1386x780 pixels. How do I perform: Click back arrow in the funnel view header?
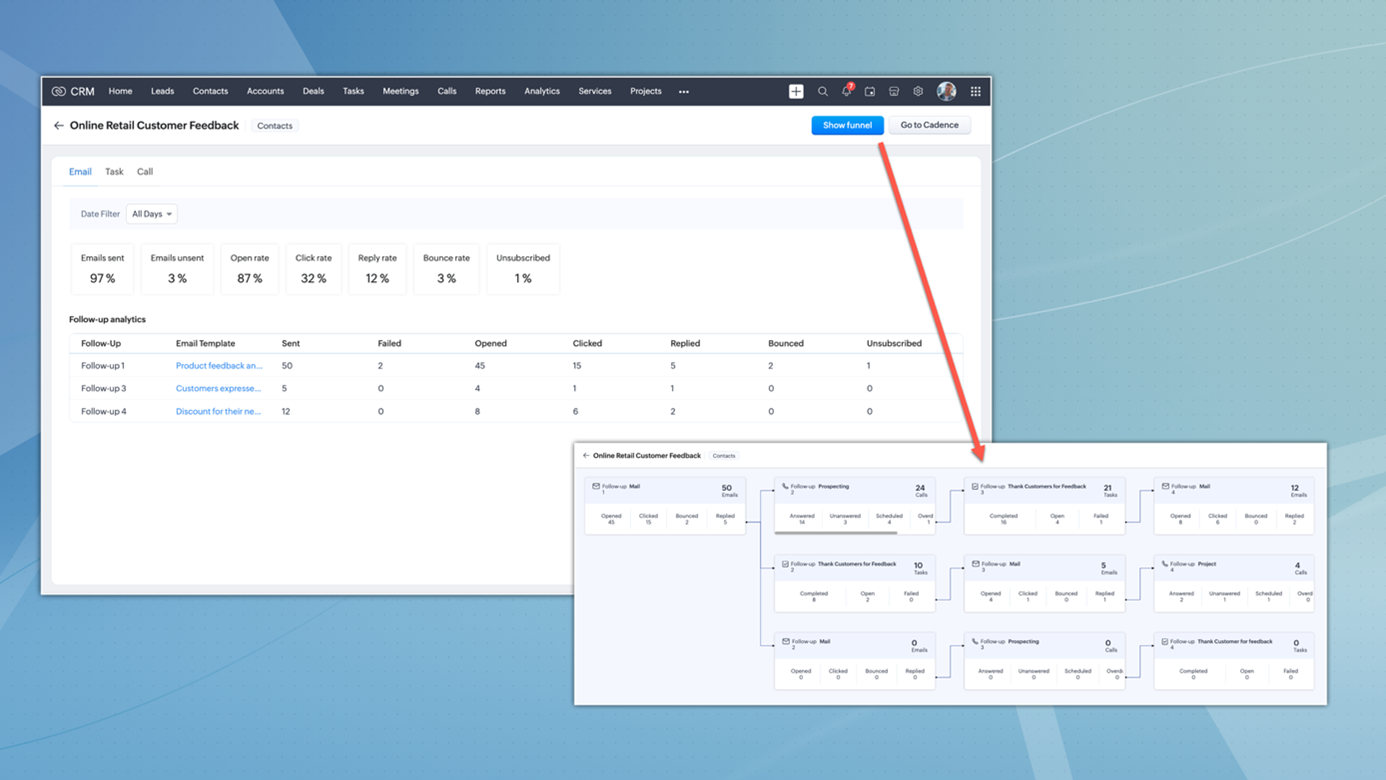[x=586, y=456]
